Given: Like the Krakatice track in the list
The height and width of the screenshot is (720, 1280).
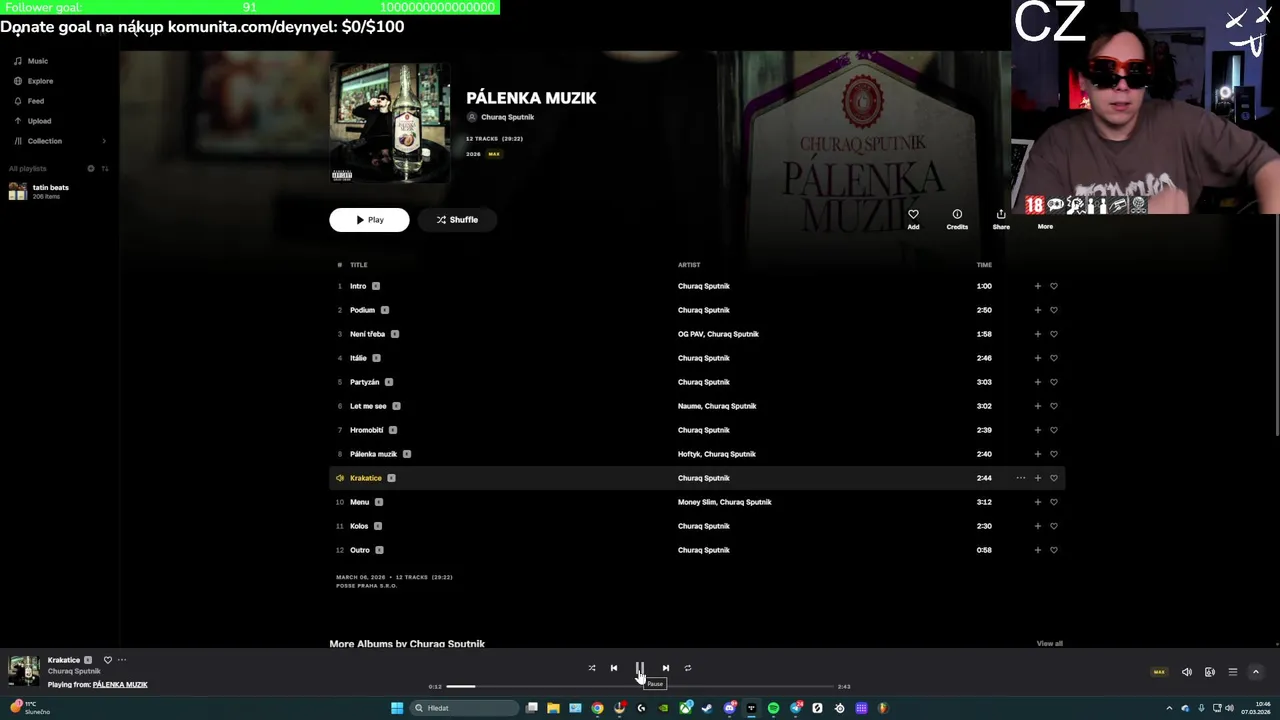Looking at the screenshot, I should [x=1053, y=478].
